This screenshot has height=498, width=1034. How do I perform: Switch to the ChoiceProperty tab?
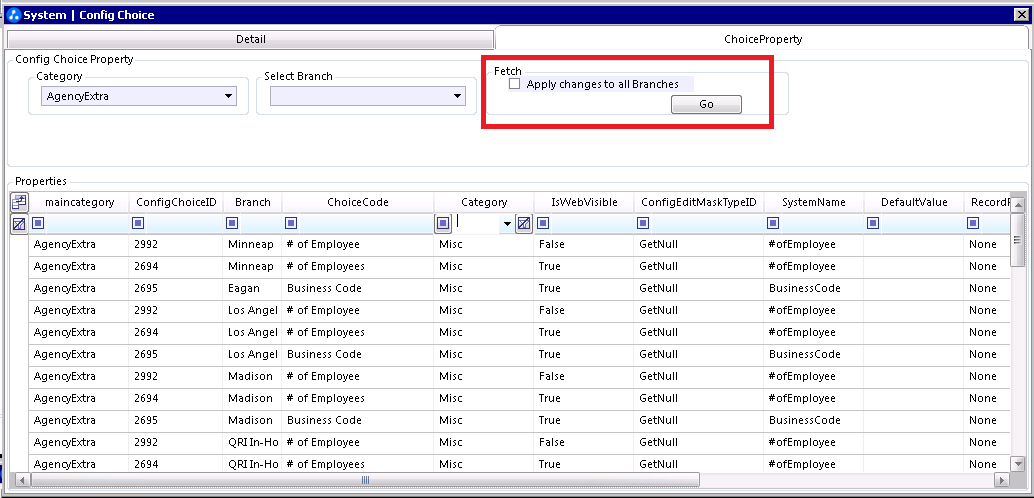tap(763, 39)
